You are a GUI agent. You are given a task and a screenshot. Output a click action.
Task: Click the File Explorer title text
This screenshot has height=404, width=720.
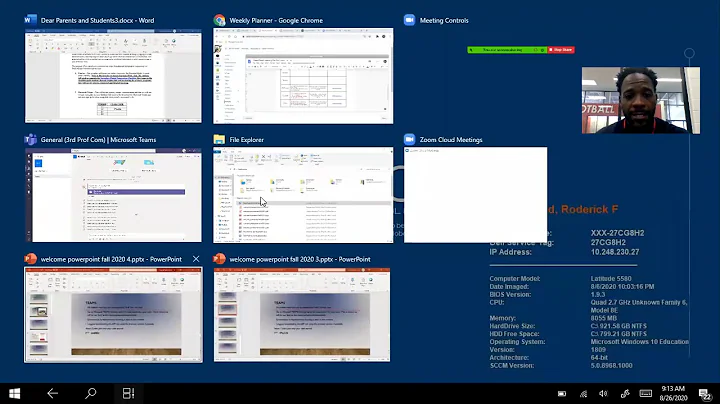(247, 140)
